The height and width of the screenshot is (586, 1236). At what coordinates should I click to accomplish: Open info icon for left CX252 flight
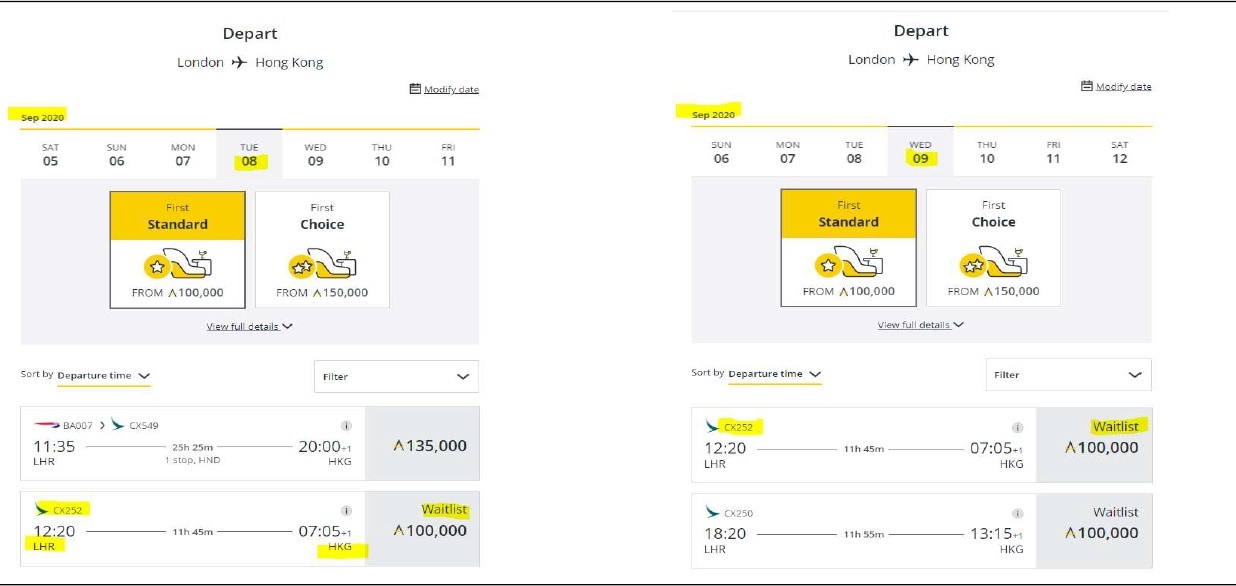pos(346,510)
